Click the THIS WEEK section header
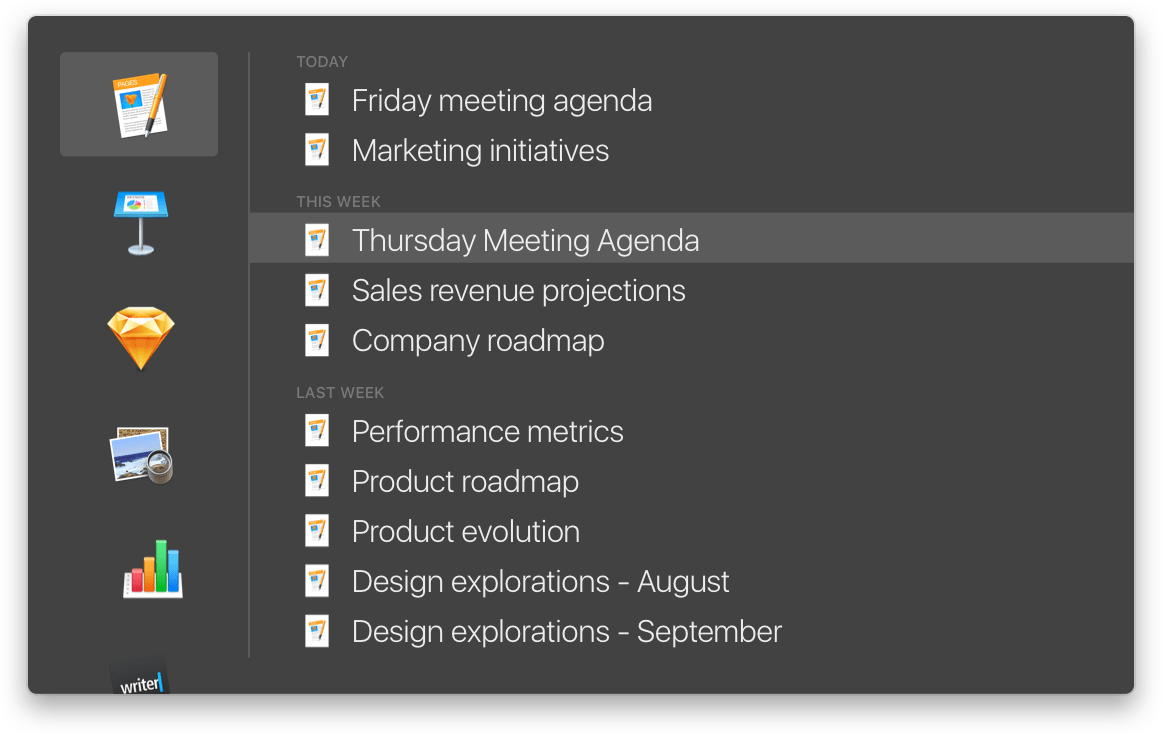This screenshot has height=734, width=1162. pyautogui.click(x=338, y=201)
